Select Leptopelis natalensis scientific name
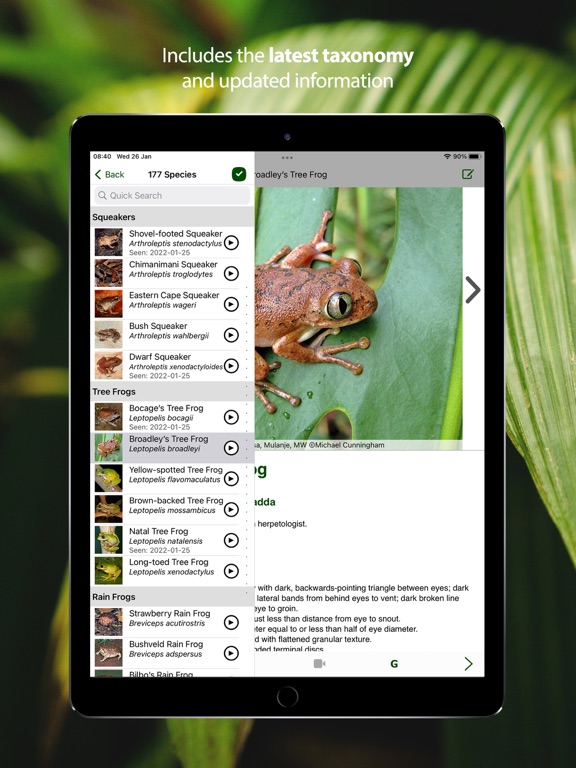Screen dimensions: 576x768 166,541
